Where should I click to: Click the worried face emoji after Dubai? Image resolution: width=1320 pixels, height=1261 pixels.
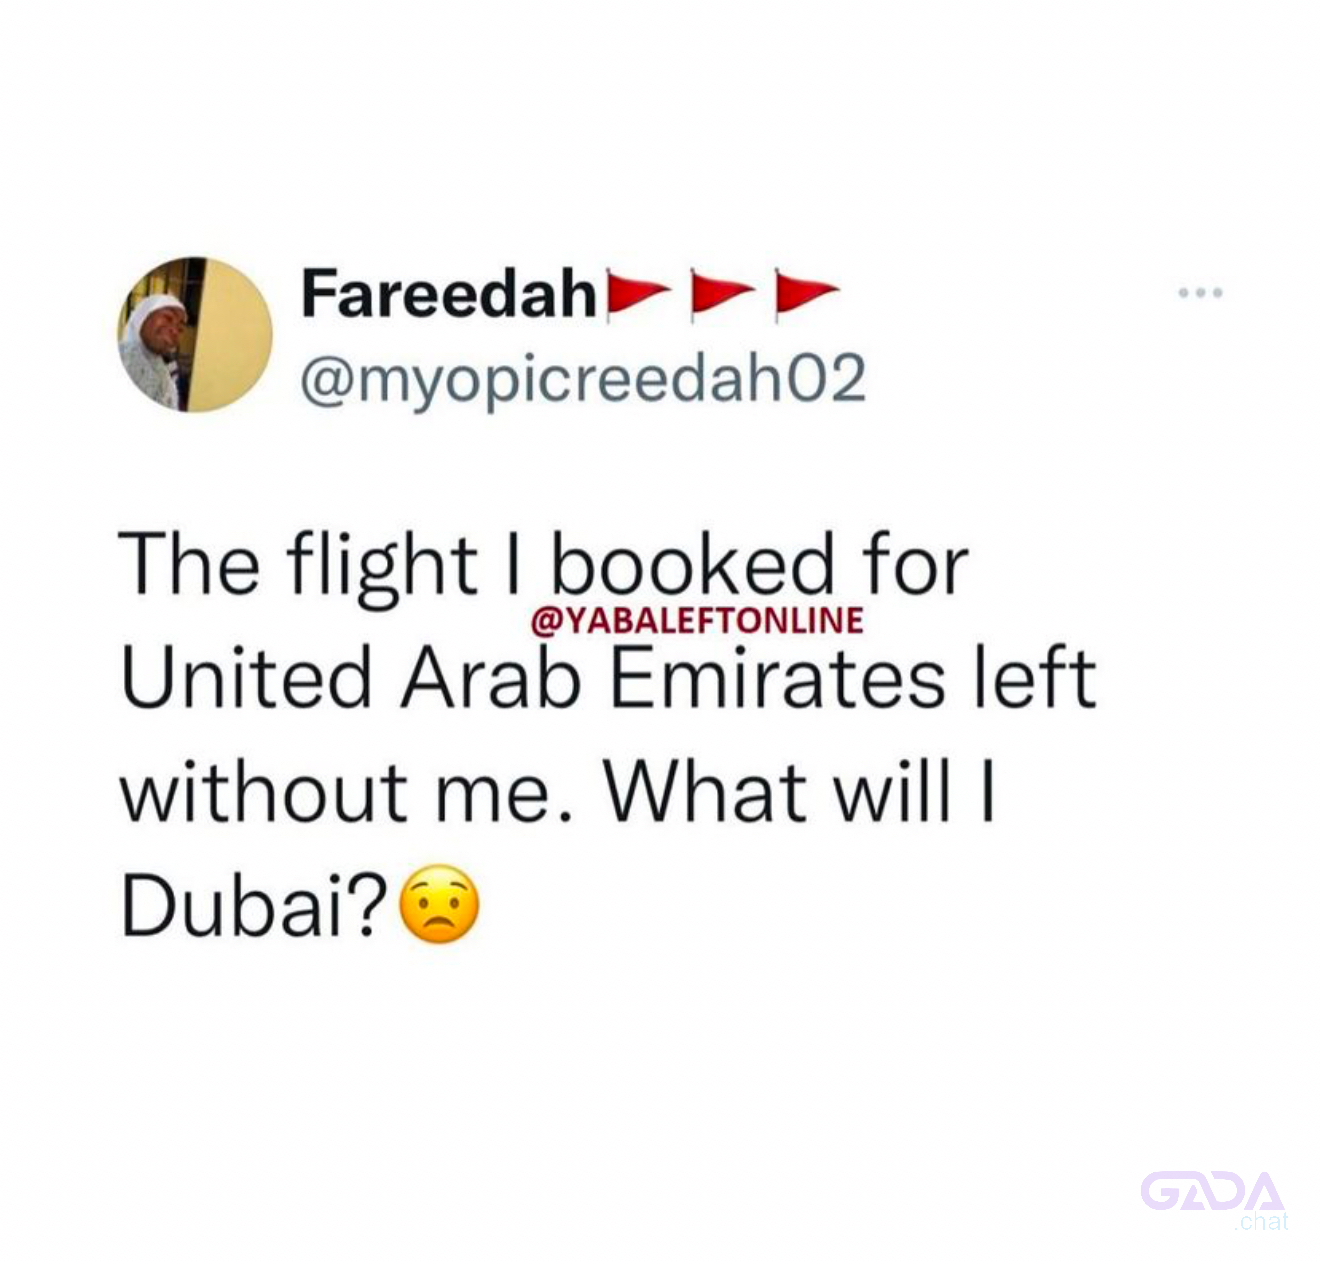coord(439,905)
